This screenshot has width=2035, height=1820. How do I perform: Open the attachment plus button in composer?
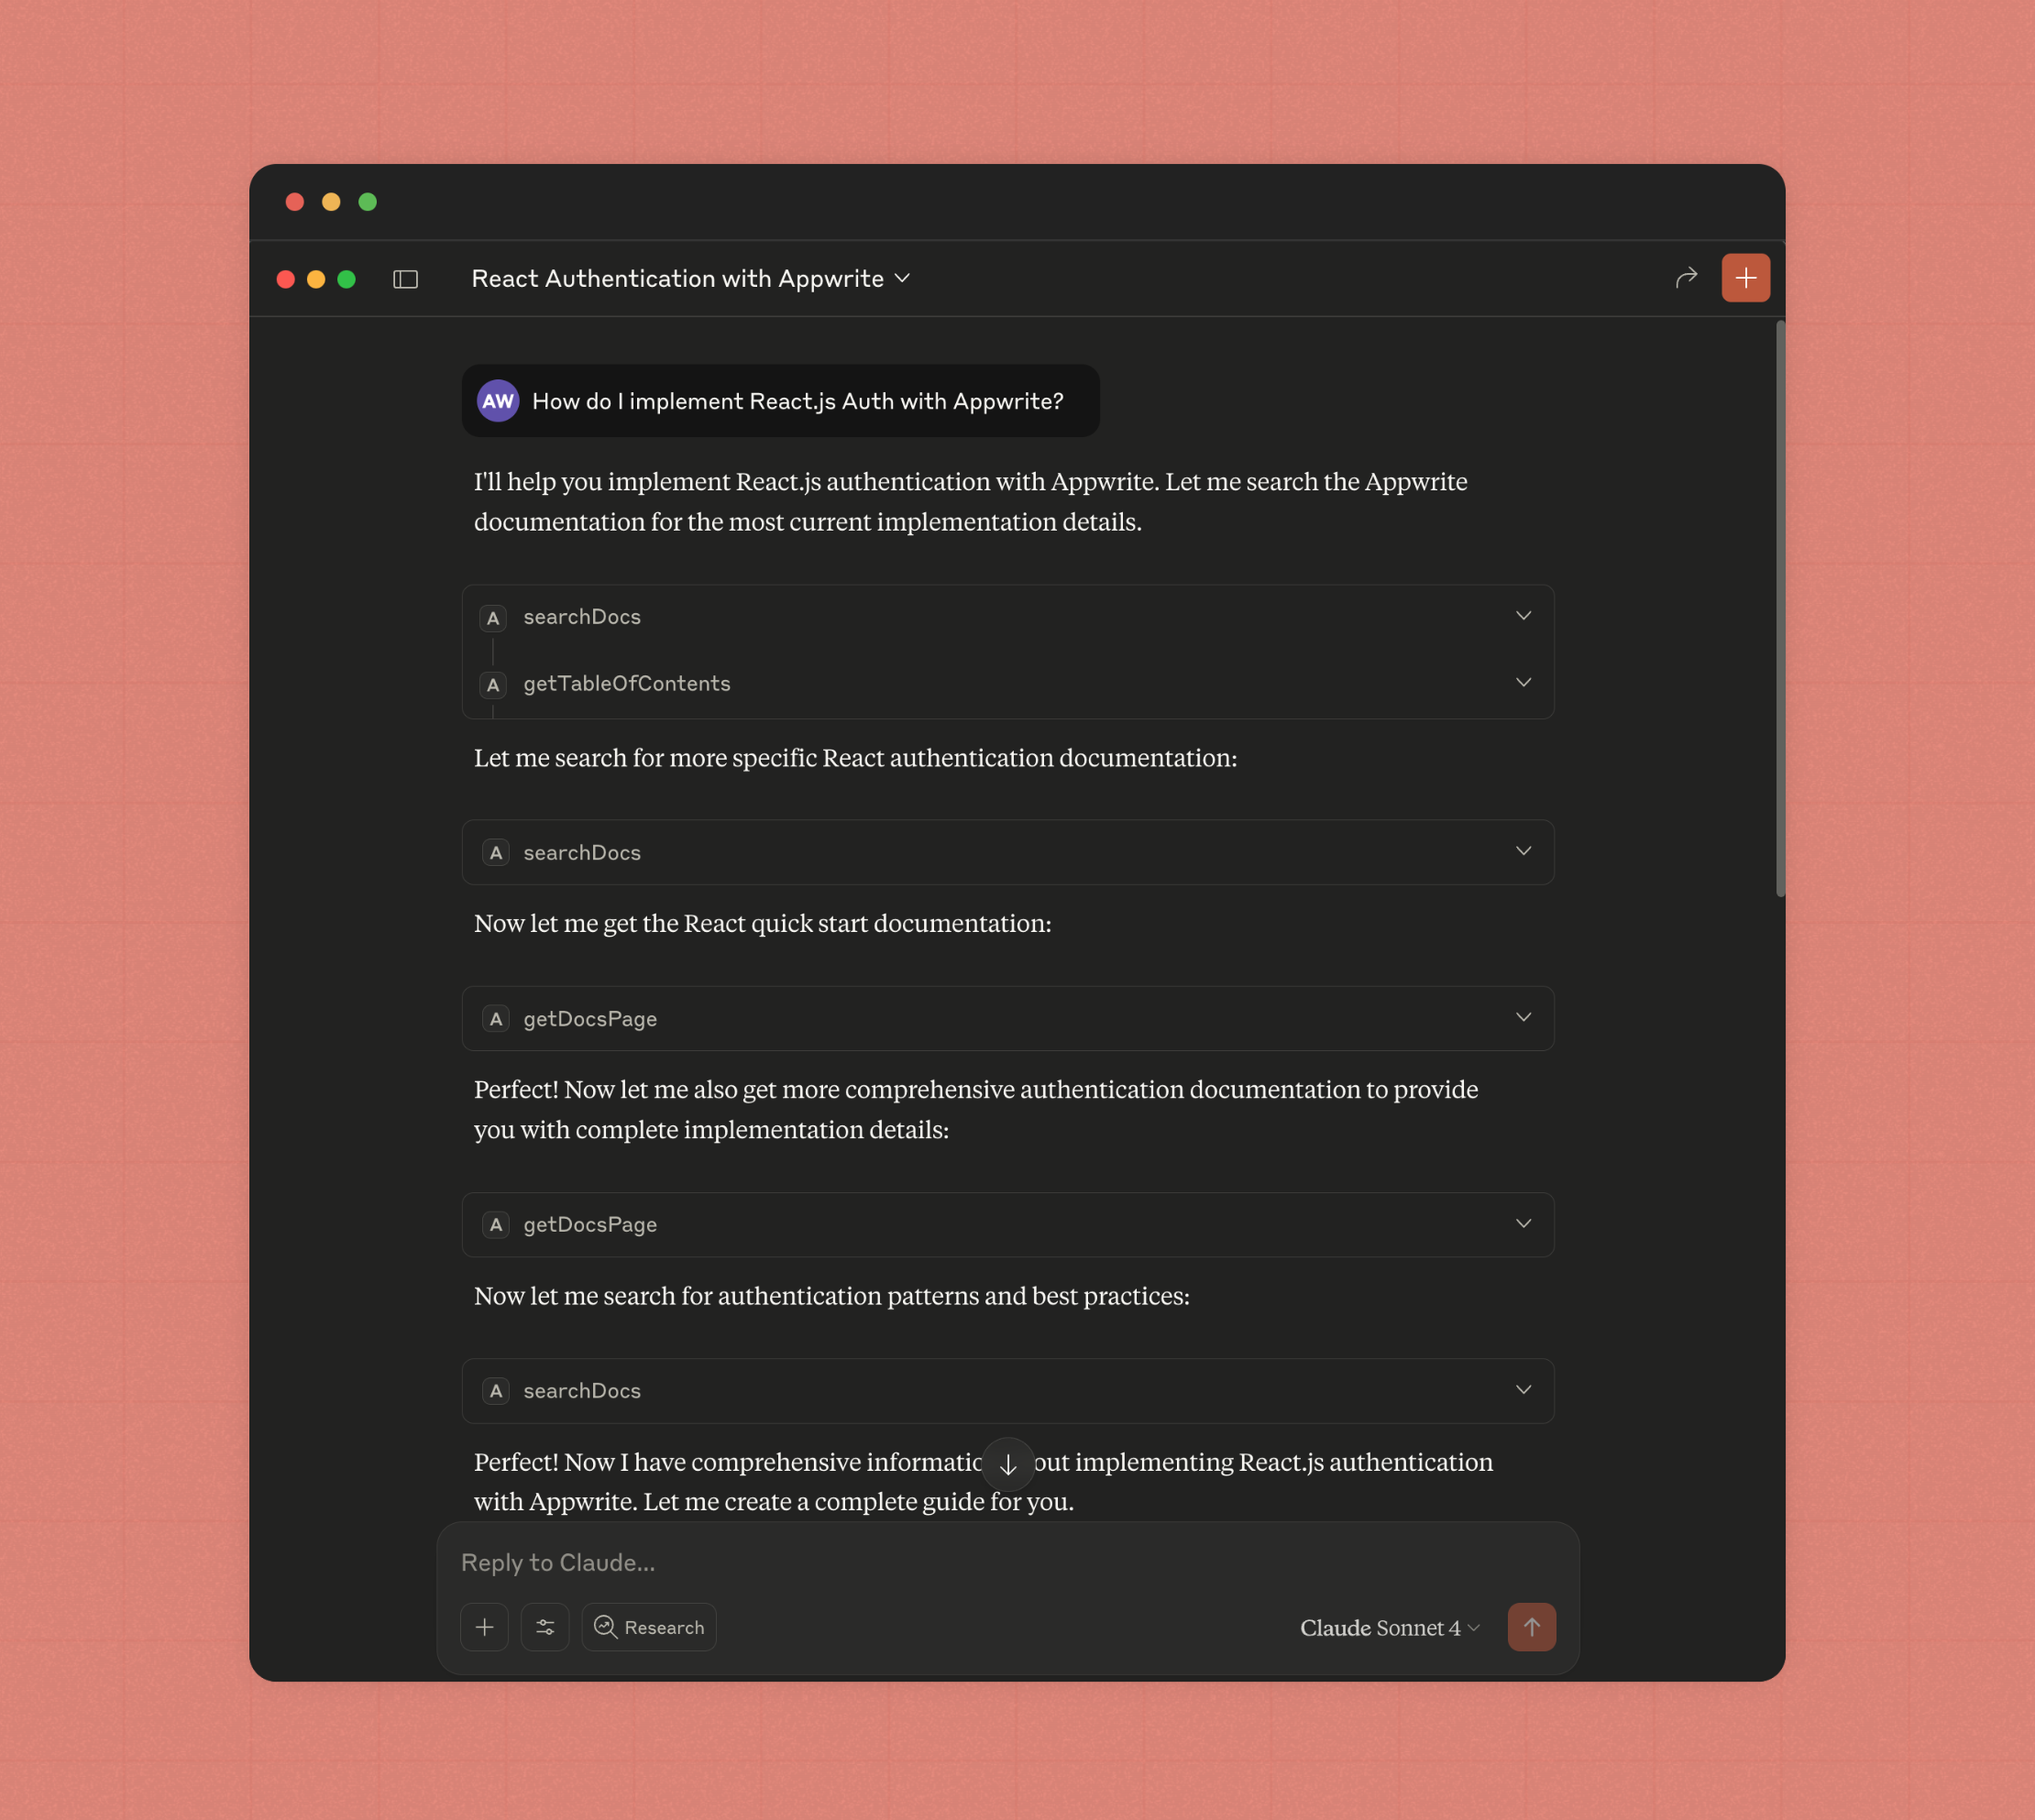pos(484,1627)
